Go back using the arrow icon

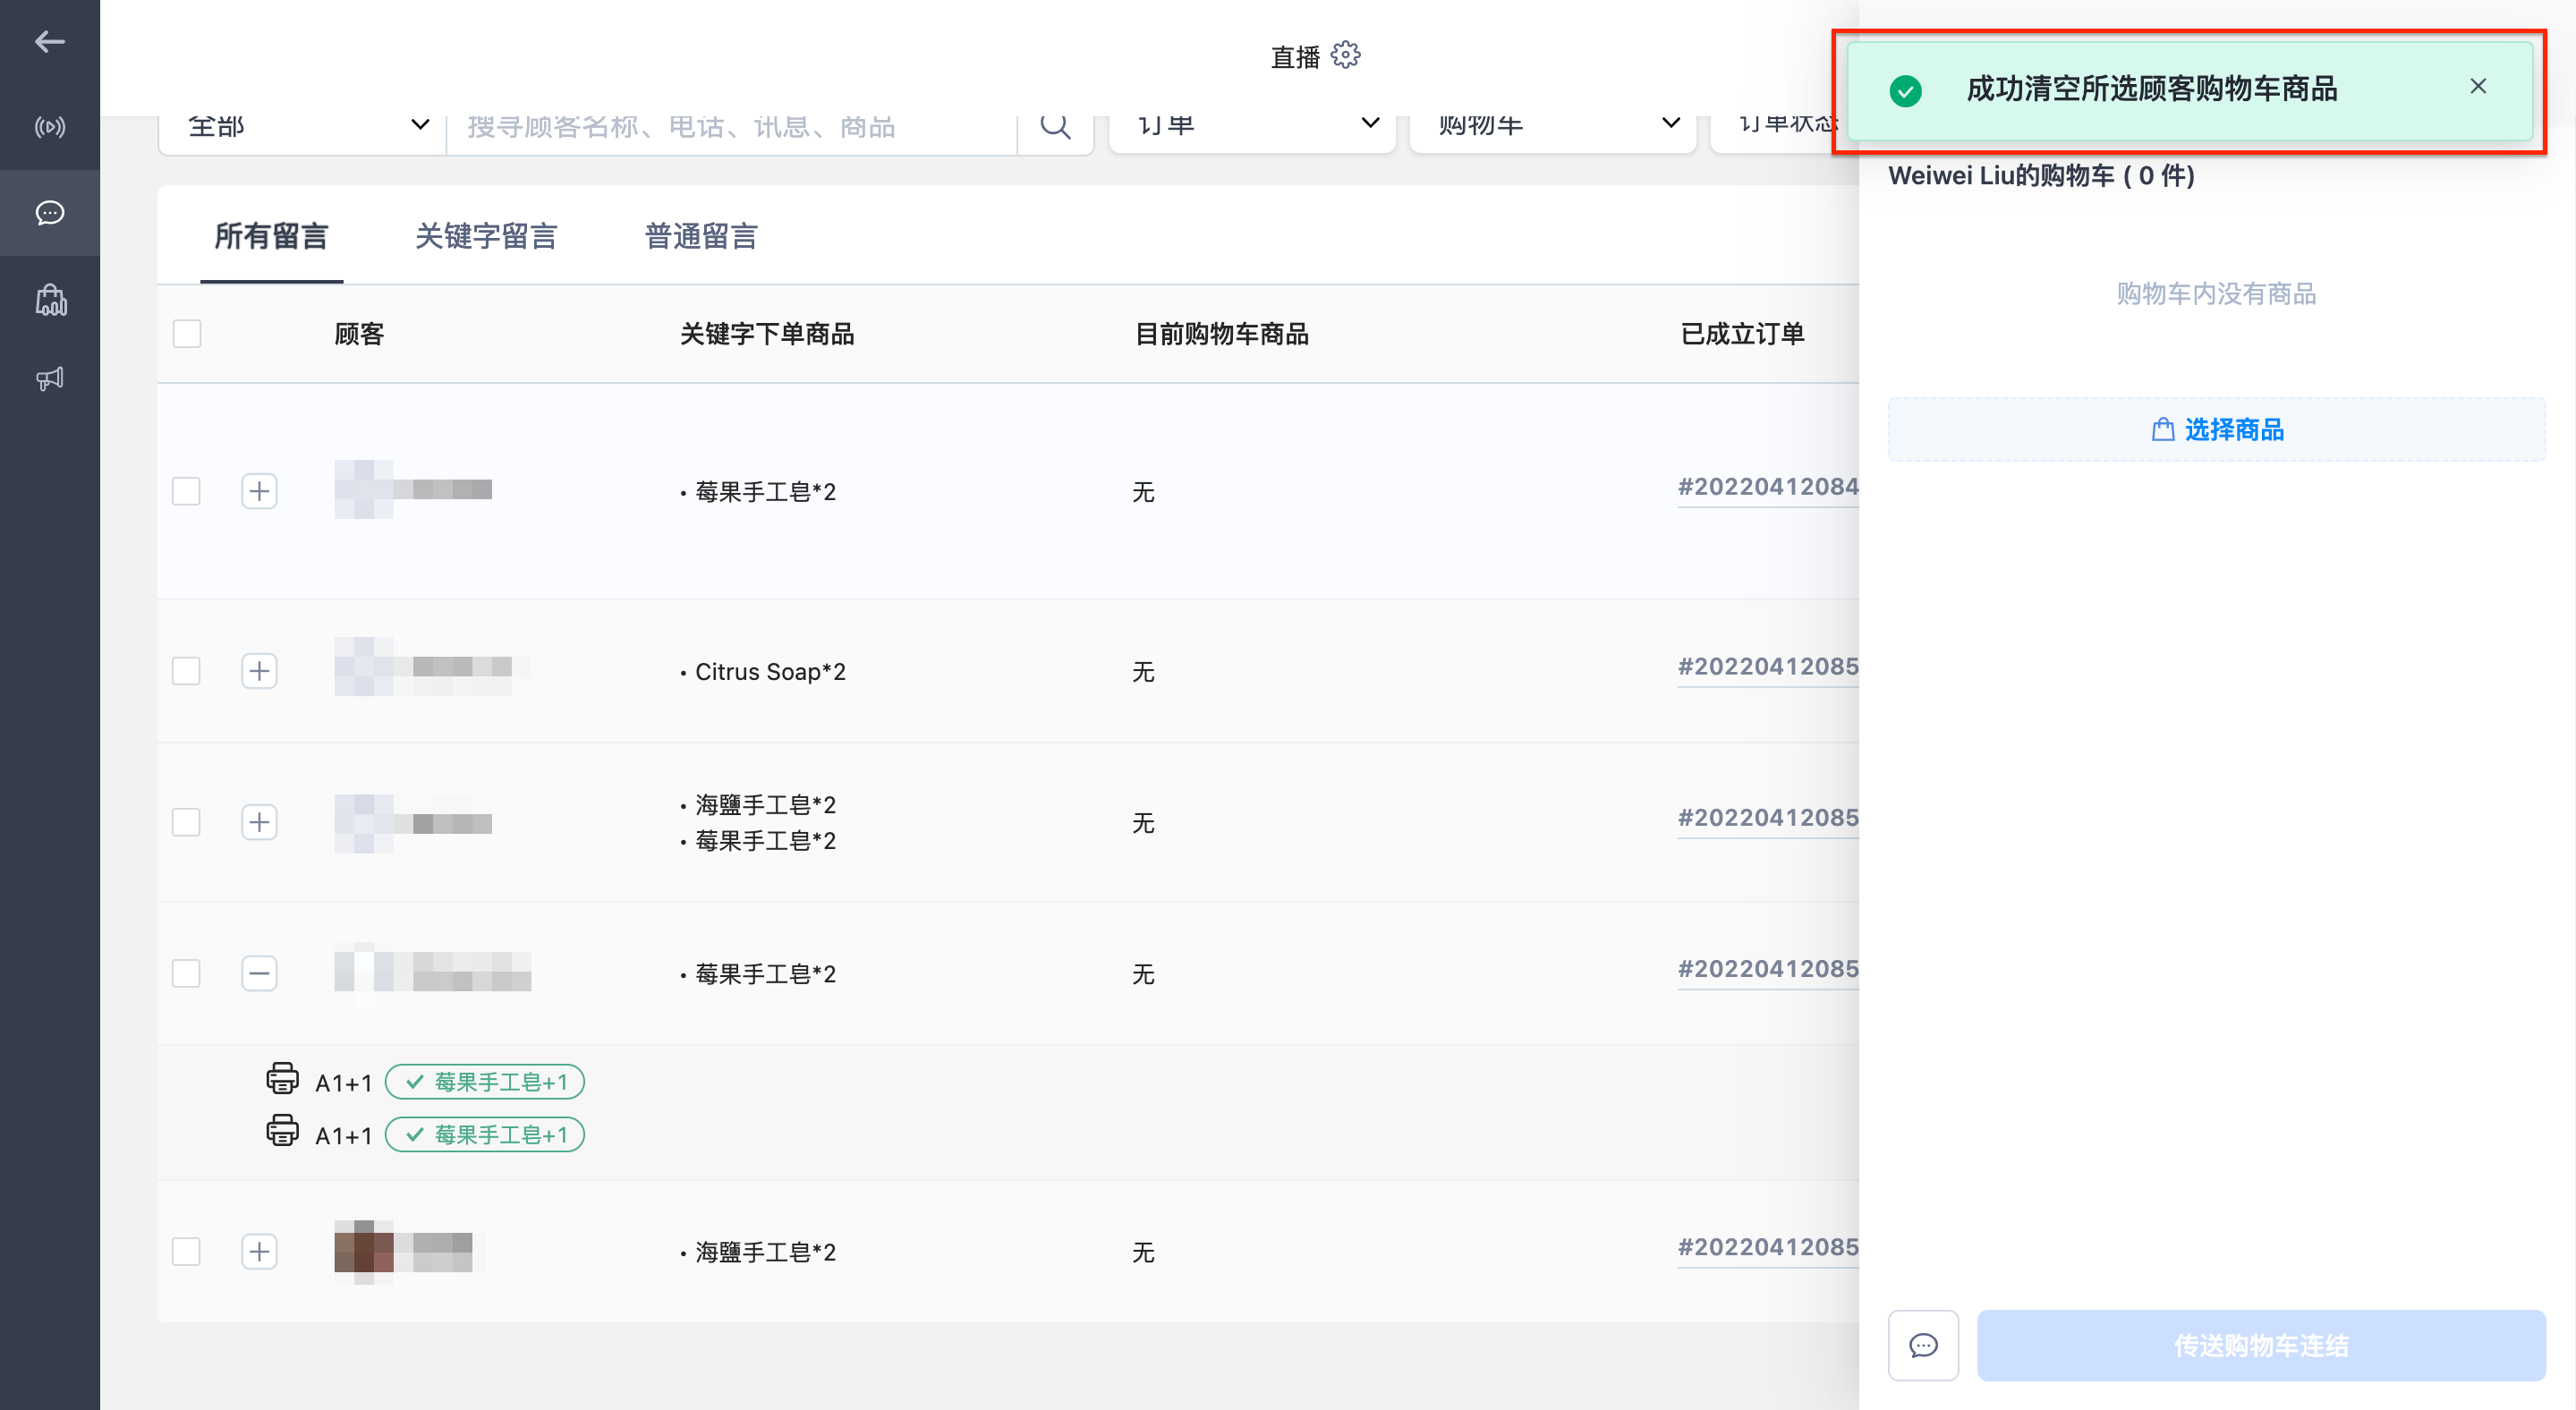[x=49, y=41]
